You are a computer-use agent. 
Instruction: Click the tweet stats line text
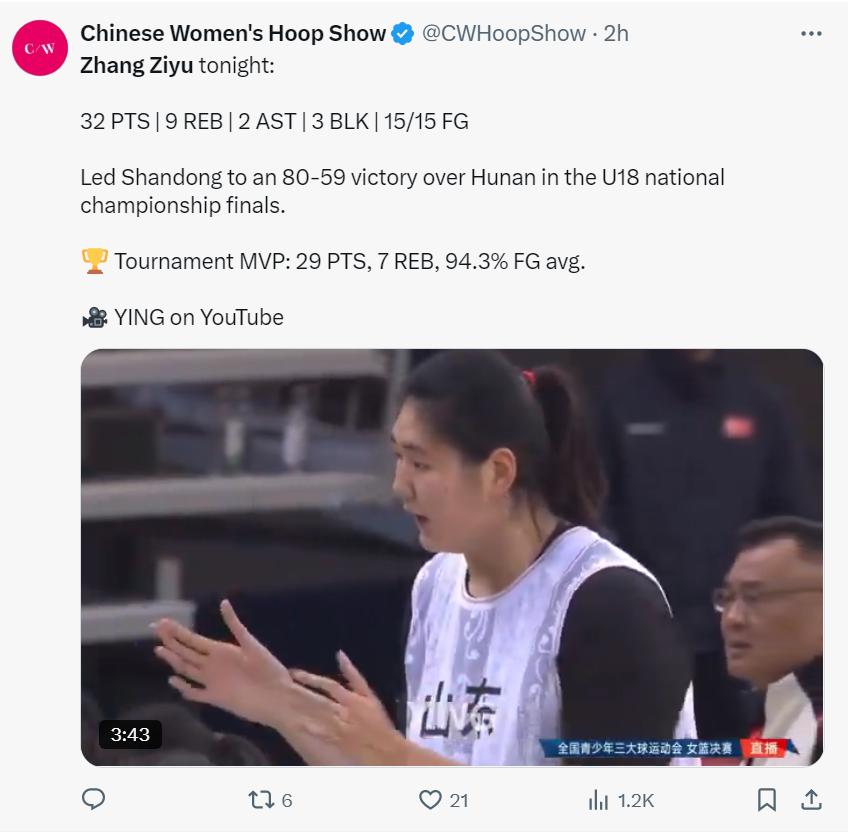tap(274, 122)
